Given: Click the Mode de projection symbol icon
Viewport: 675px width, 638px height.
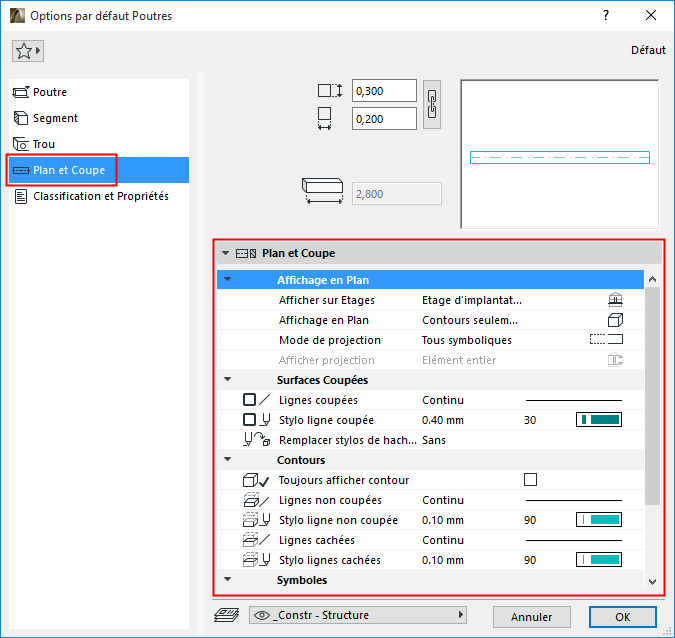Looking at the screenshot, I should 606,340.
